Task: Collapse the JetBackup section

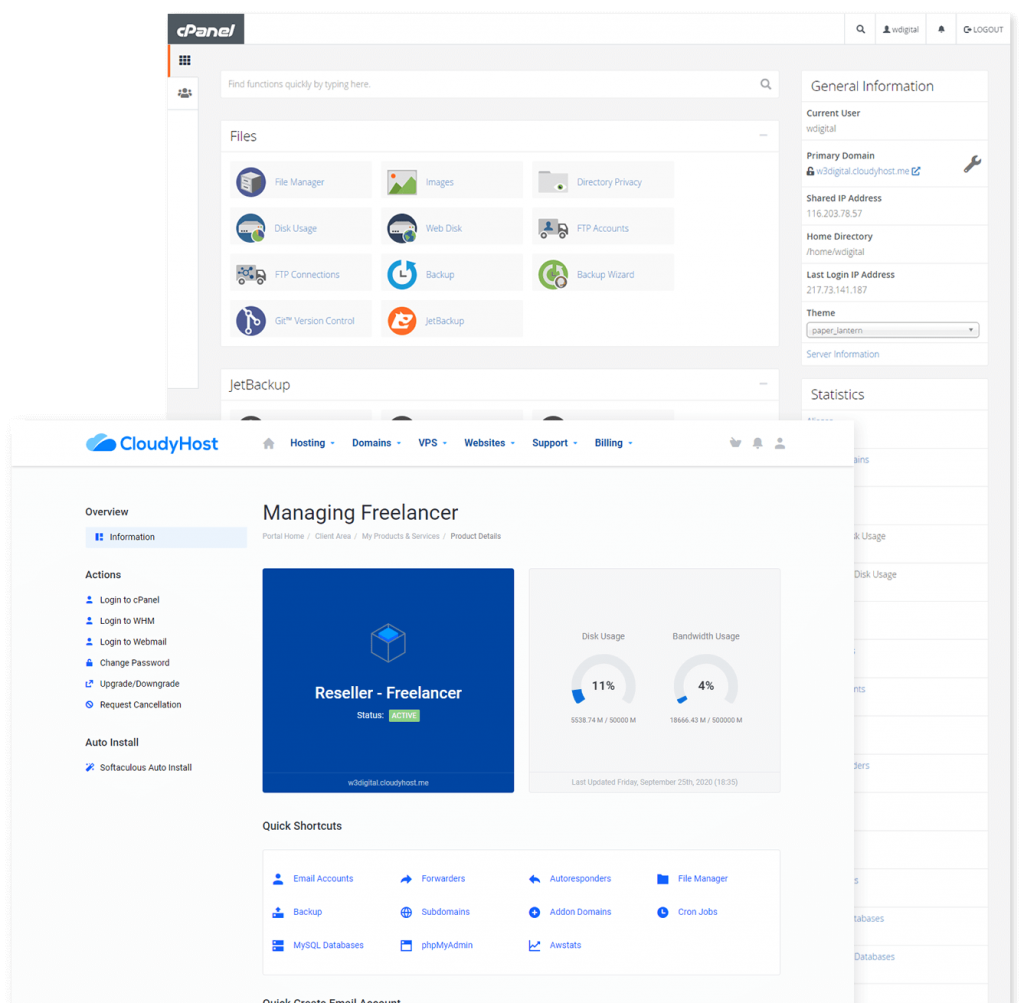Action: point(763,384)
